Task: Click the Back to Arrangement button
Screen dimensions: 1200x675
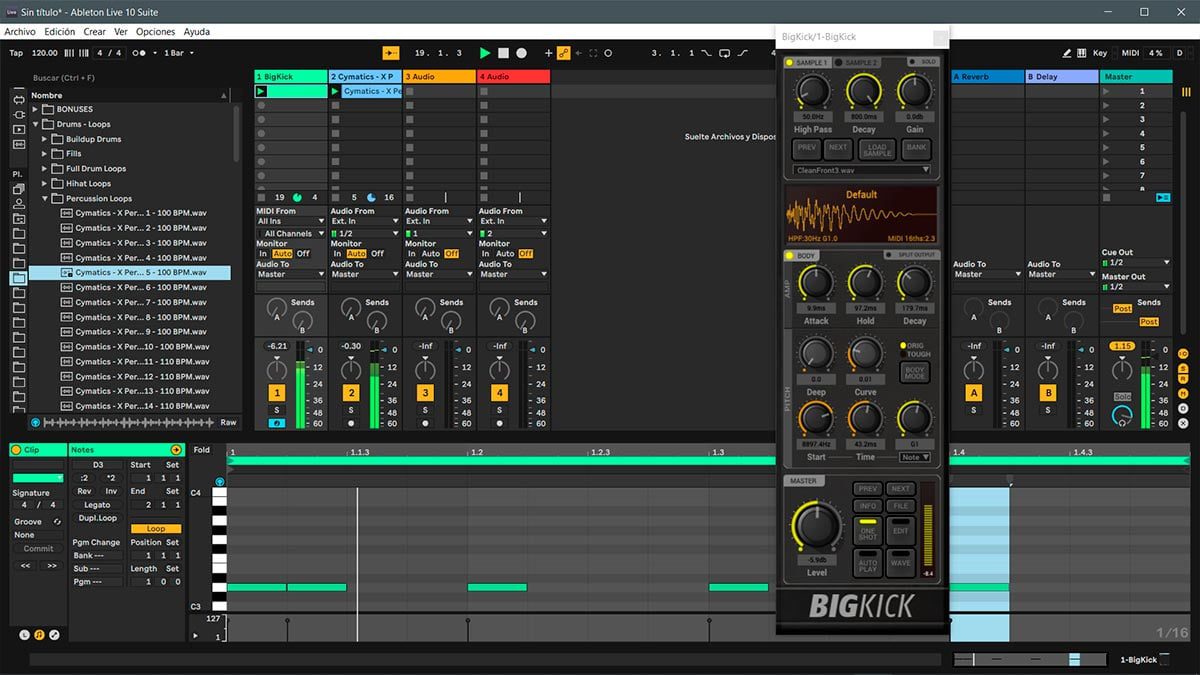Action: tap(1162, 197)
